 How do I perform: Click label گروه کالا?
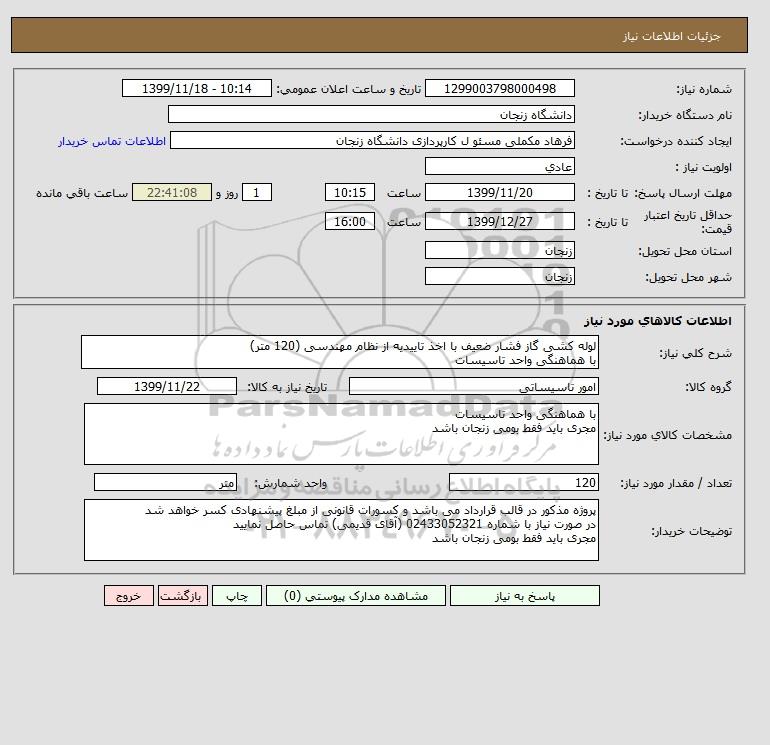709,387
